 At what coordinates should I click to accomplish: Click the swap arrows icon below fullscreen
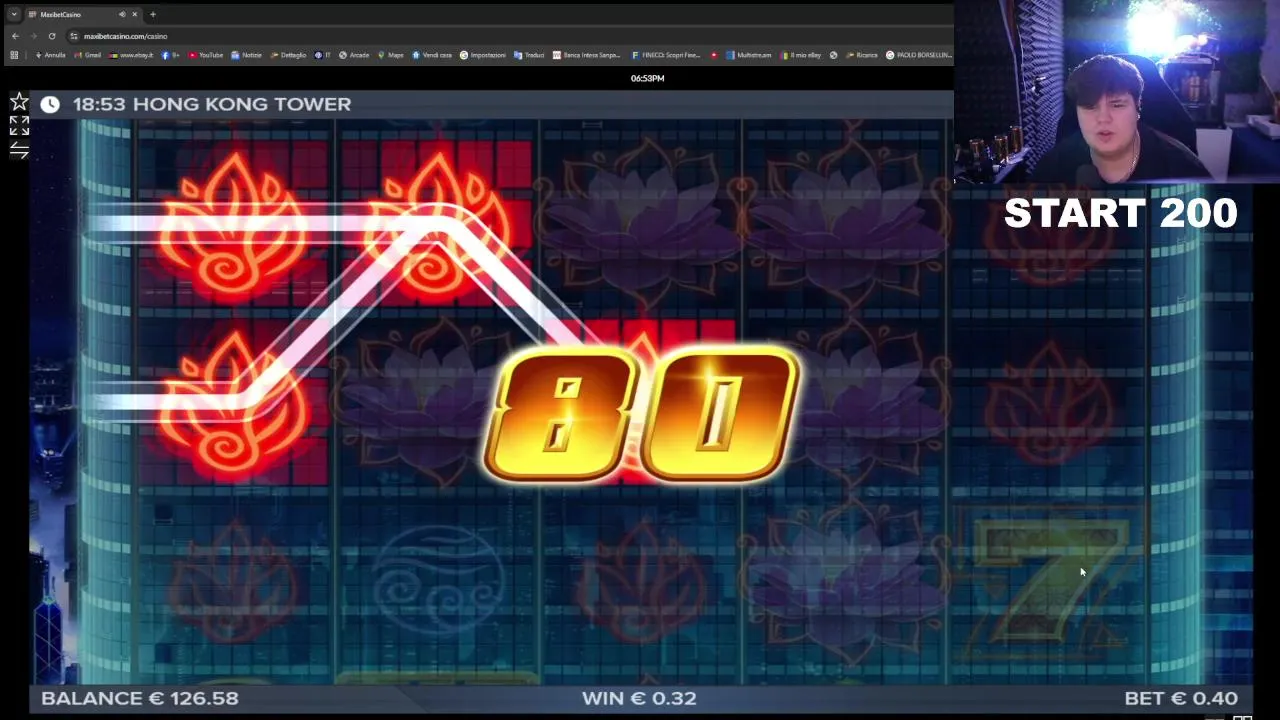(x=19, y=150)
